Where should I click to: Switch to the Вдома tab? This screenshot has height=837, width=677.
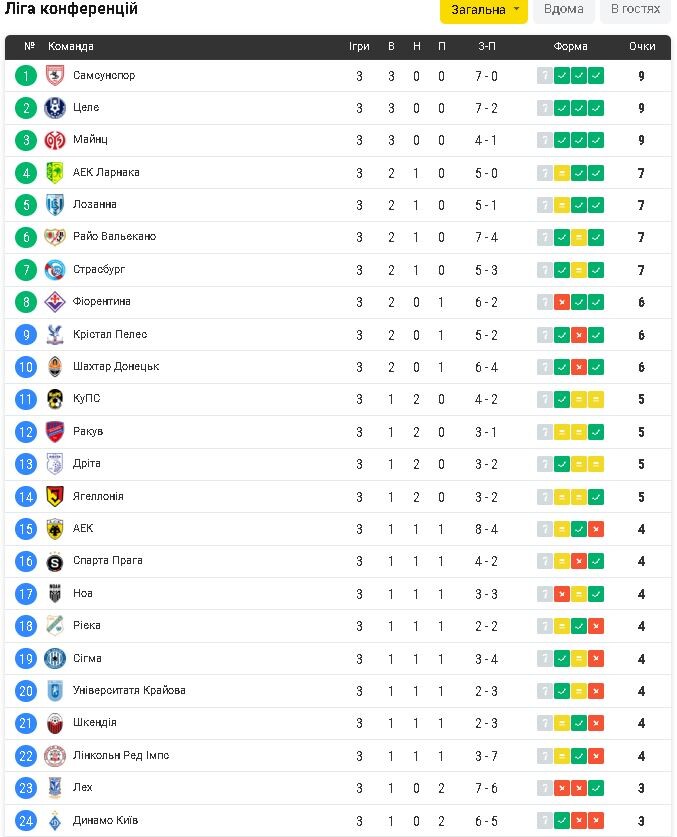coord(564,10)
